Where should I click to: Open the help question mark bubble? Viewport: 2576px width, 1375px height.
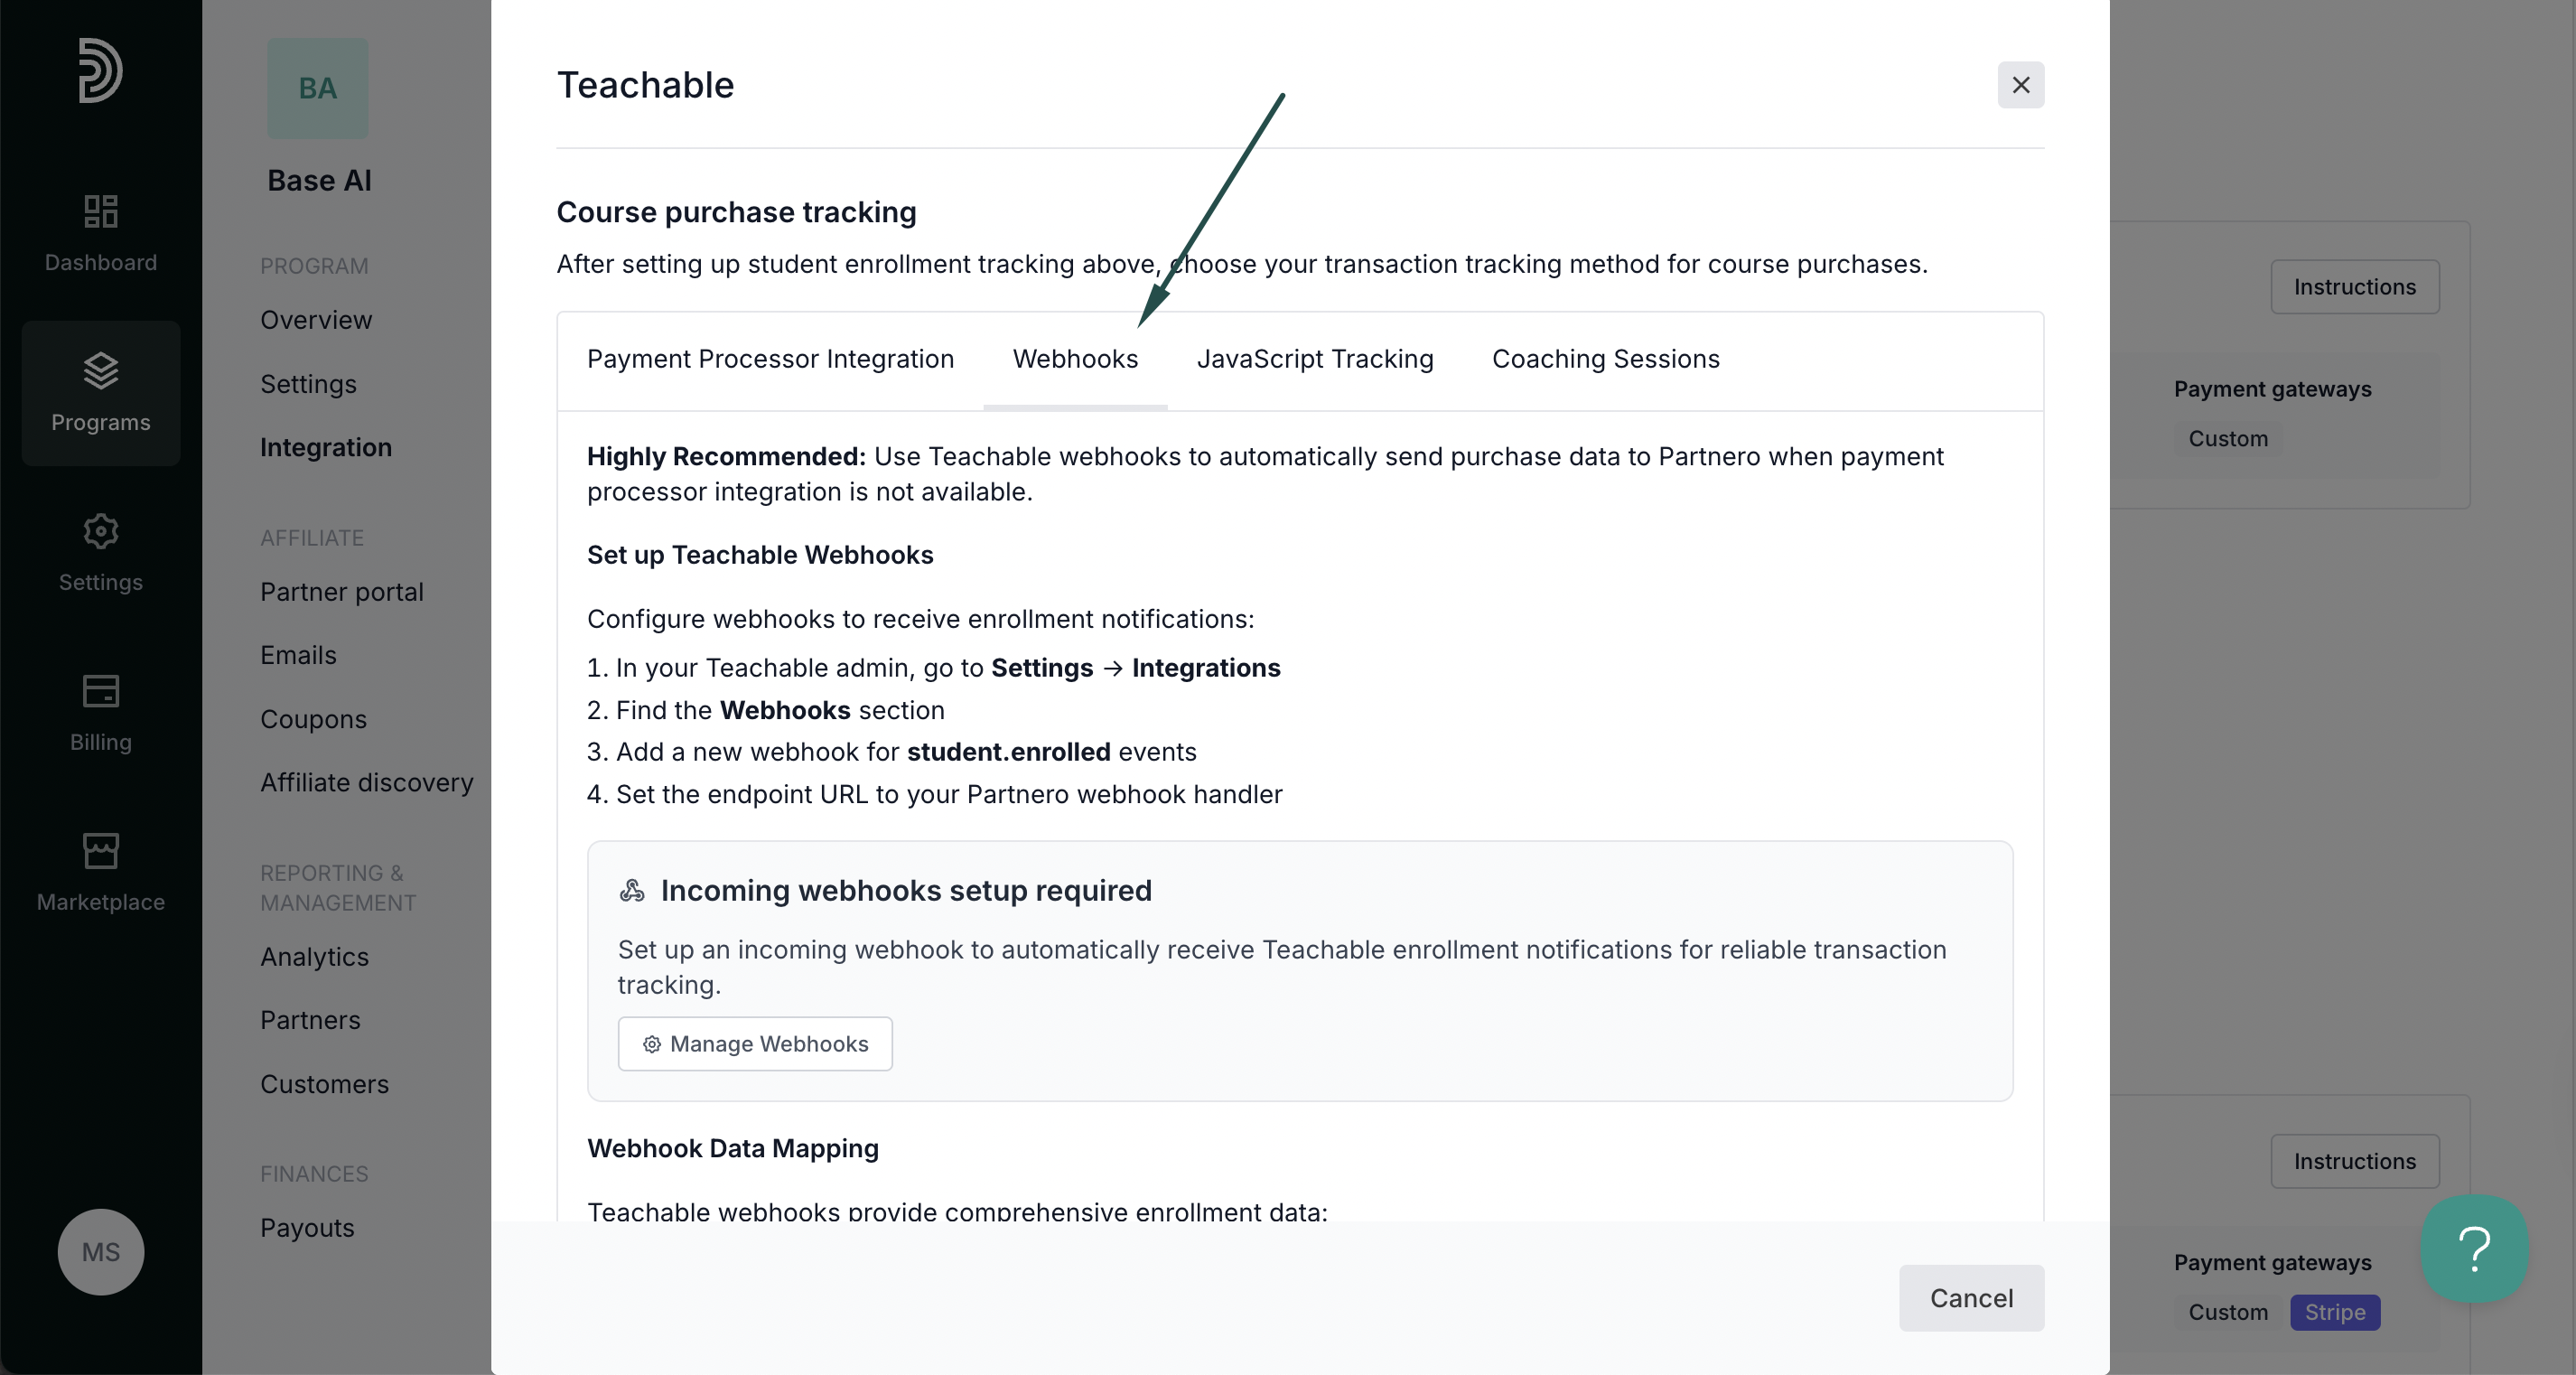2474,1249
